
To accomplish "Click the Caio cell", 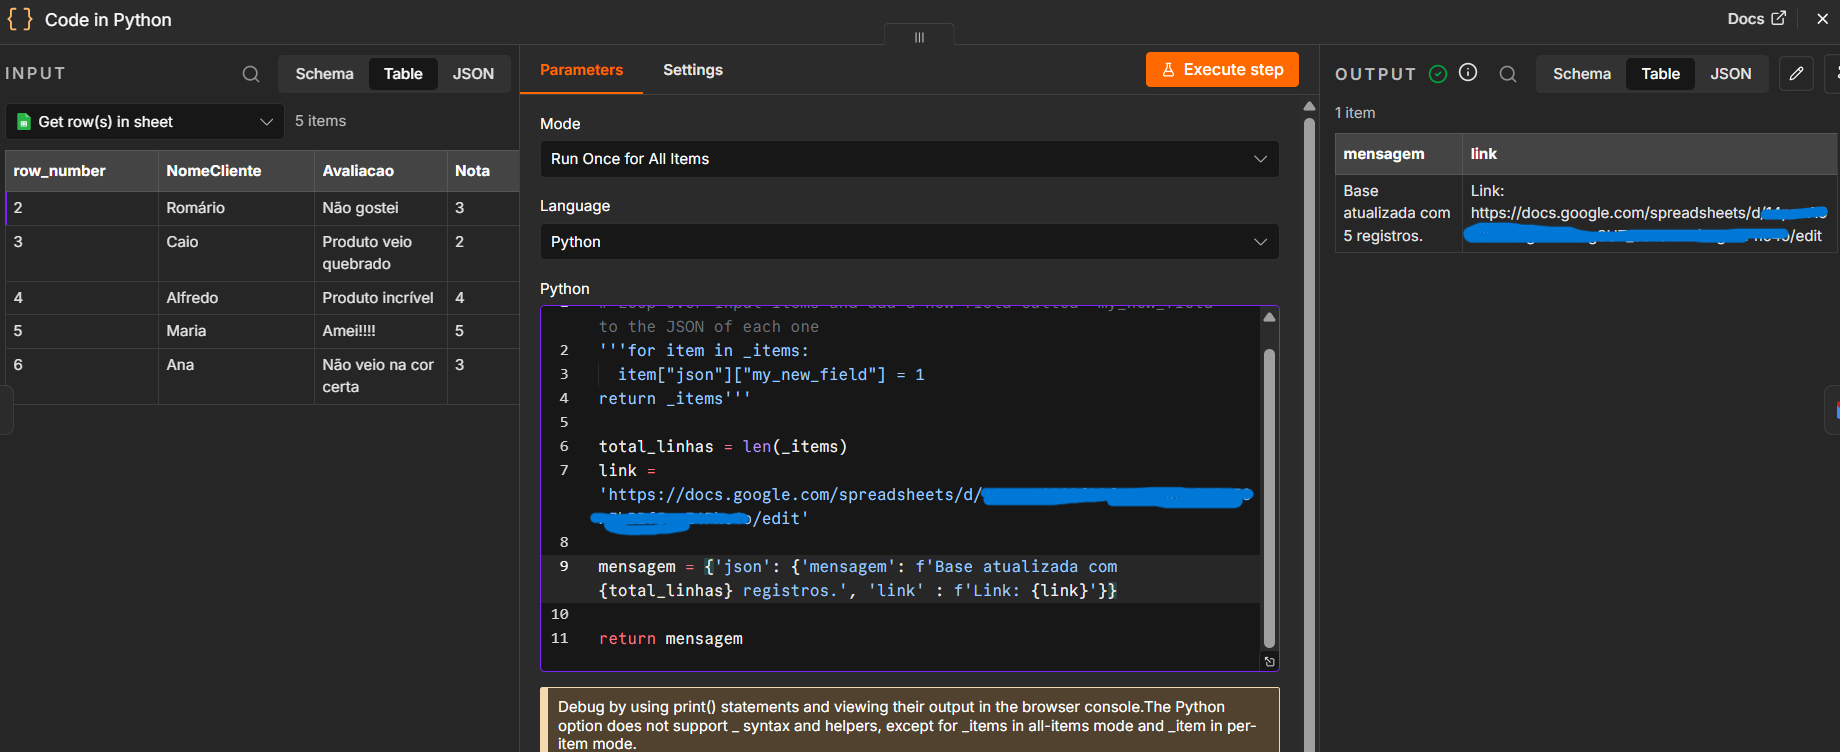I will pyautogui.click(x=236, y=253).
